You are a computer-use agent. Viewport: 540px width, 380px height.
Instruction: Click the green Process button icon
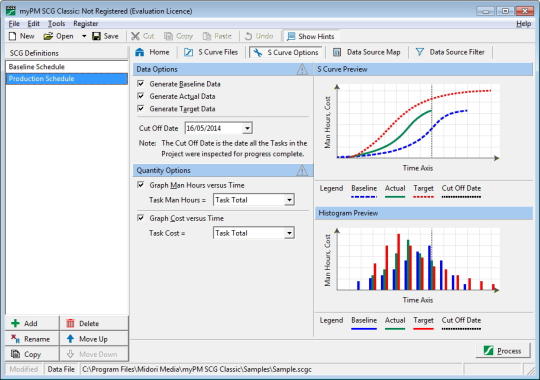[488, 351]
